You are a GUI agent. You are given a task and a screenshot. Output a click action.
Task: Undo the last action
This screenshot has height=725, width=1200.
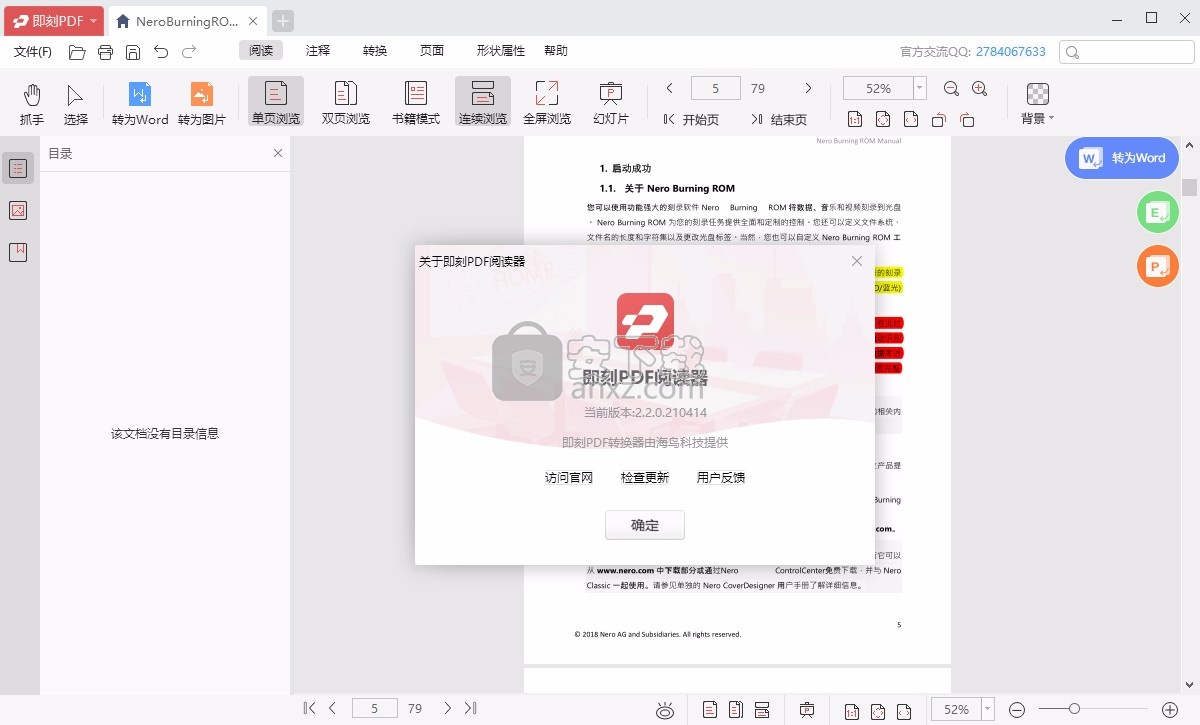pos(161,51)
